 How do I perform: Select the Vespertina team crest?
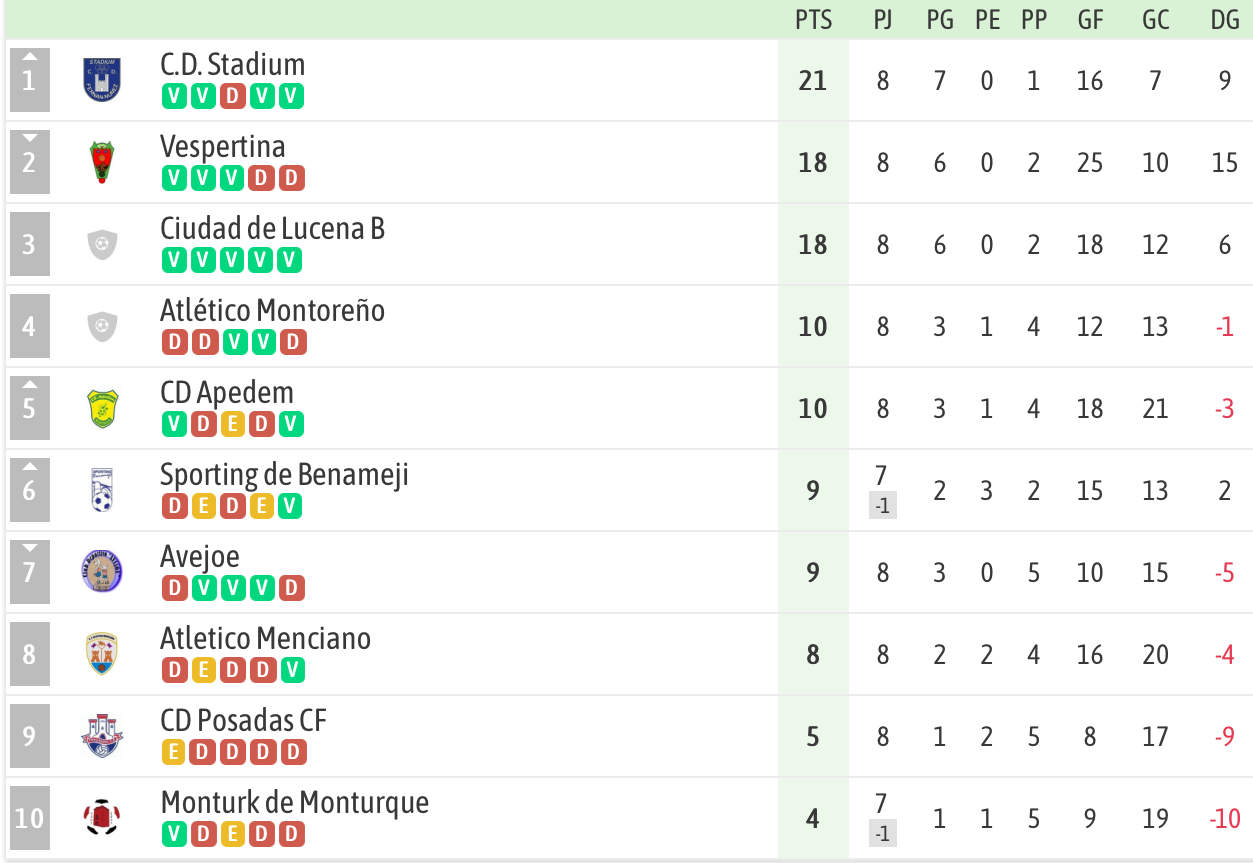pos(102,162)
